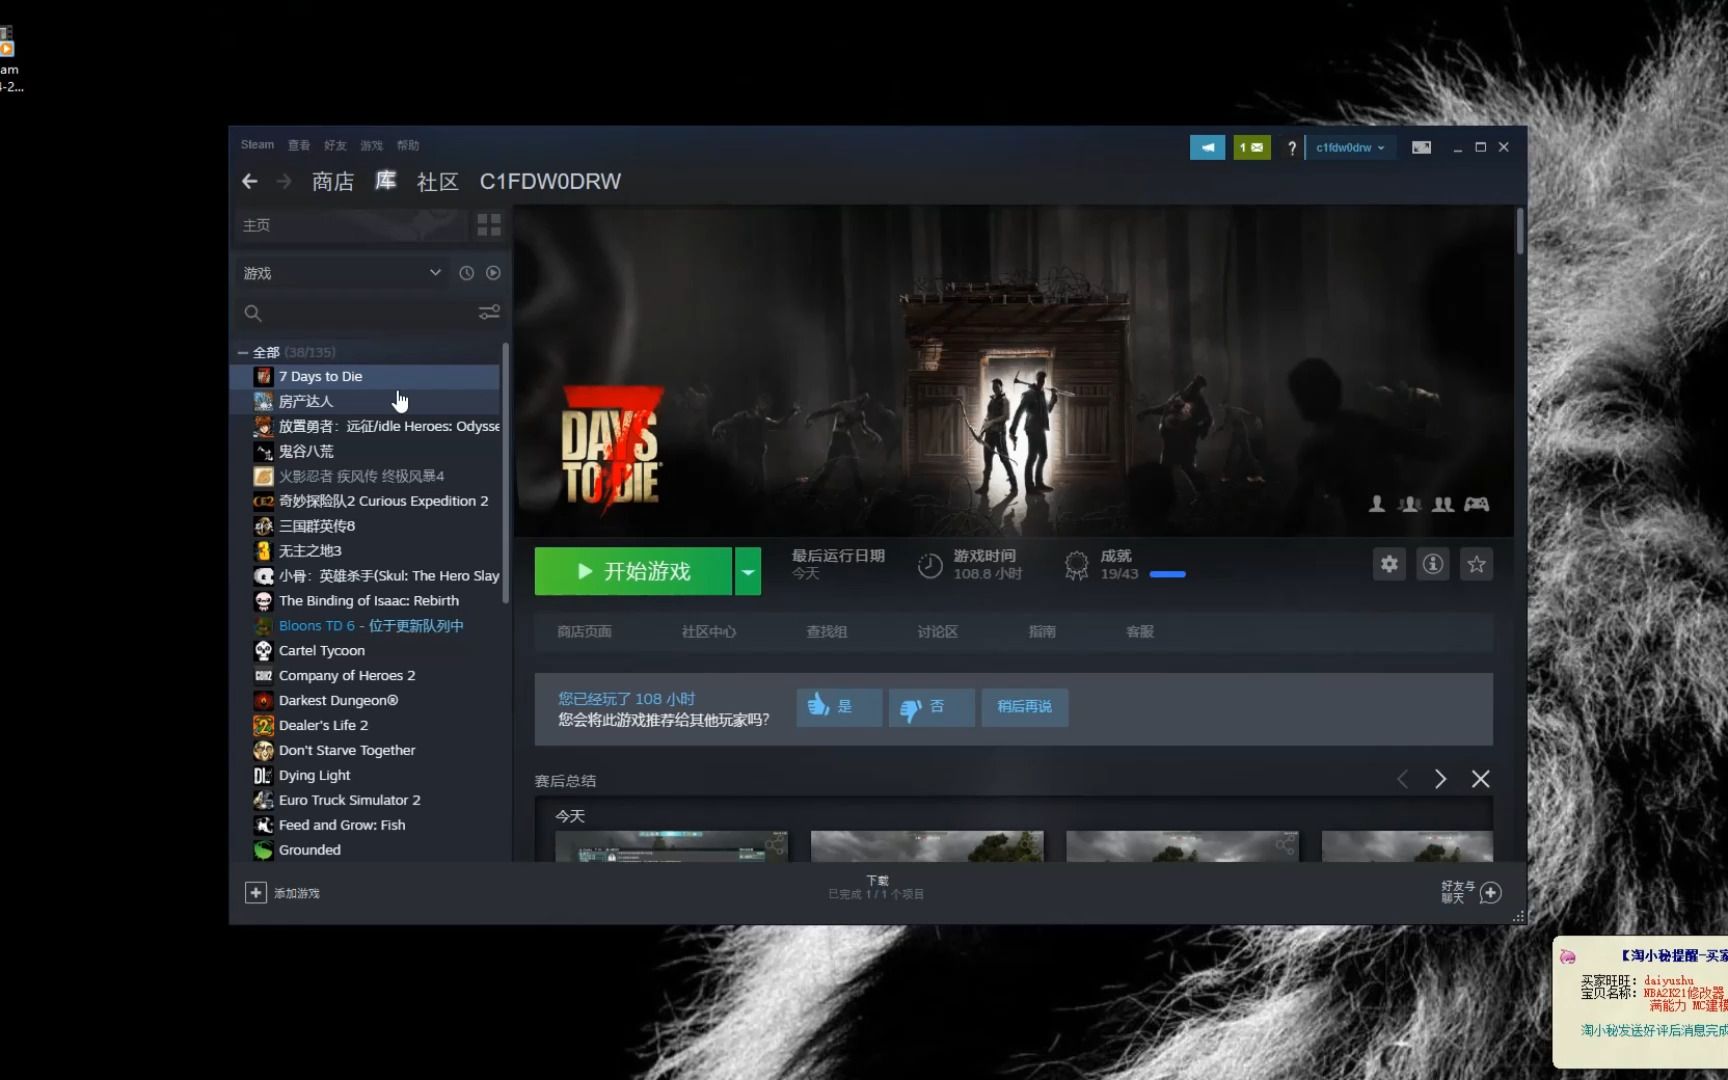Switch to Big Picture mode icon
Viewport: 1728px width, 1080px height.
tap(1421, 147)
